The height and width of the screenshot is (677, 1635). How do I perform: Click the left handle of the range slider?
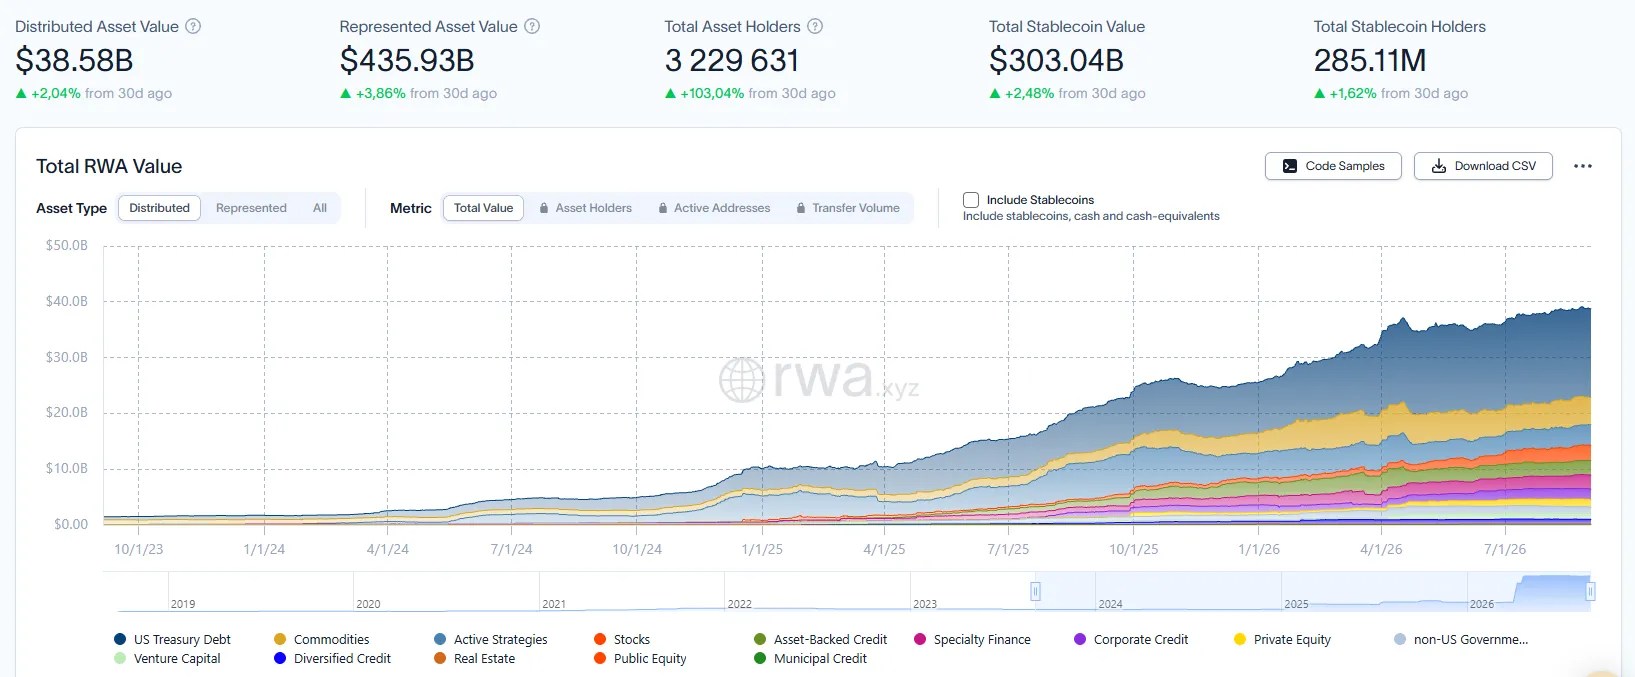1035,592
